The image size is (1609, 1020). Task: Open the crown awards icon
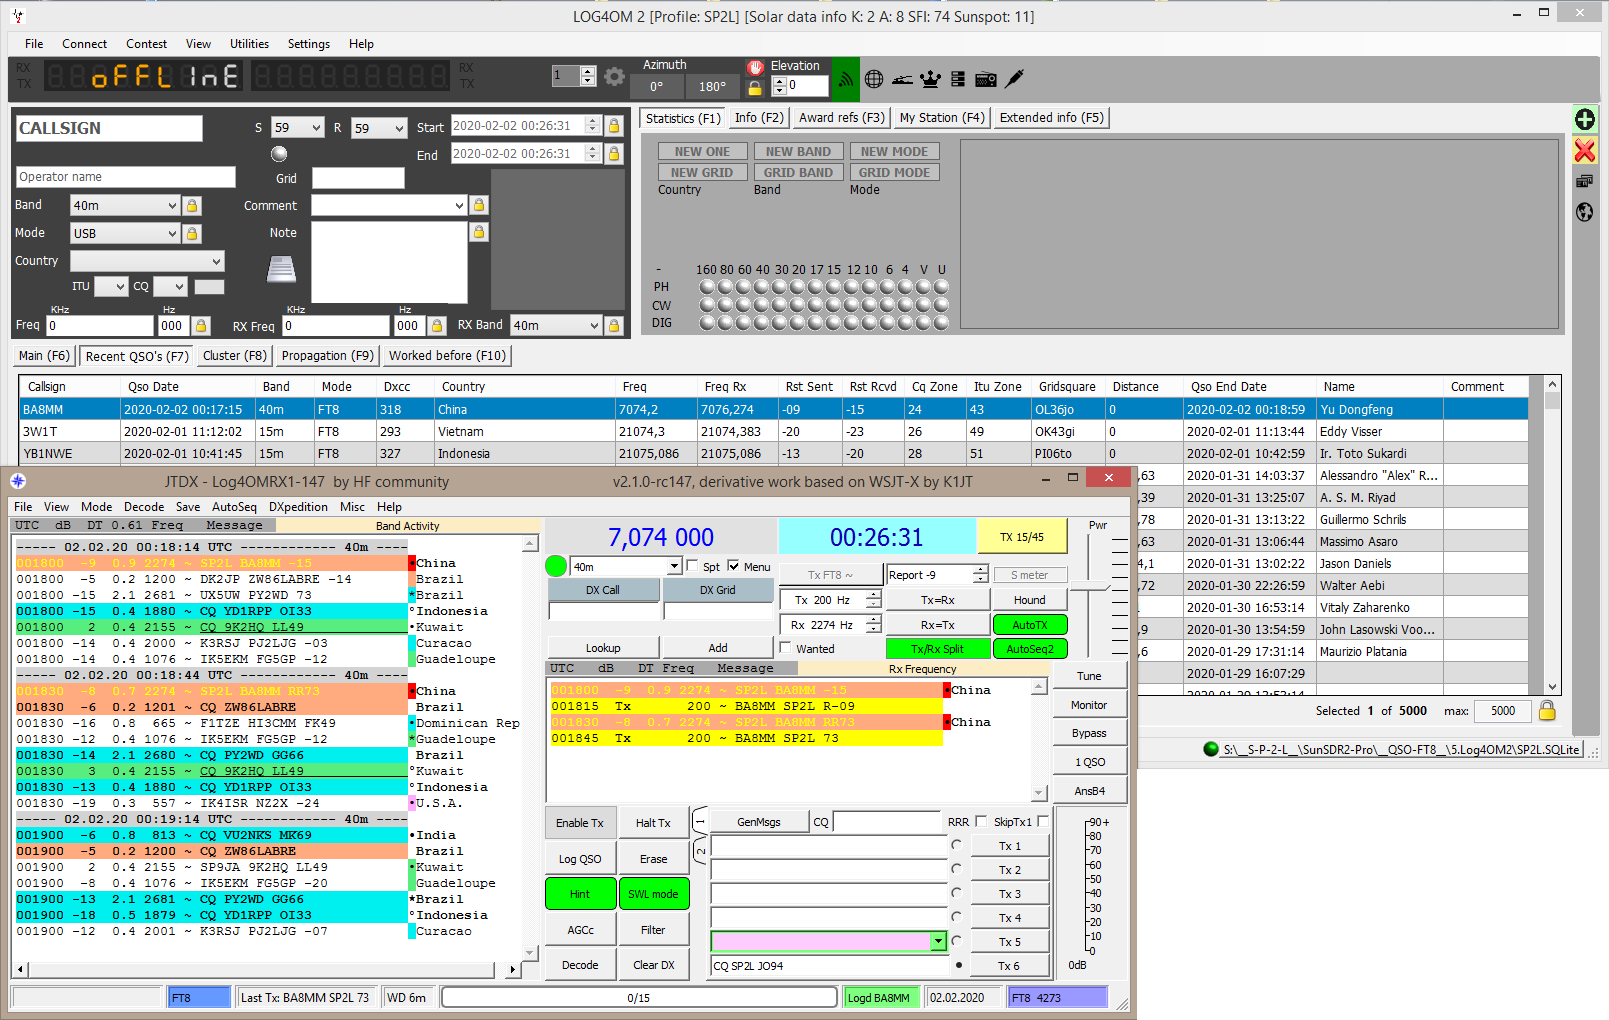tap(930, 78)
